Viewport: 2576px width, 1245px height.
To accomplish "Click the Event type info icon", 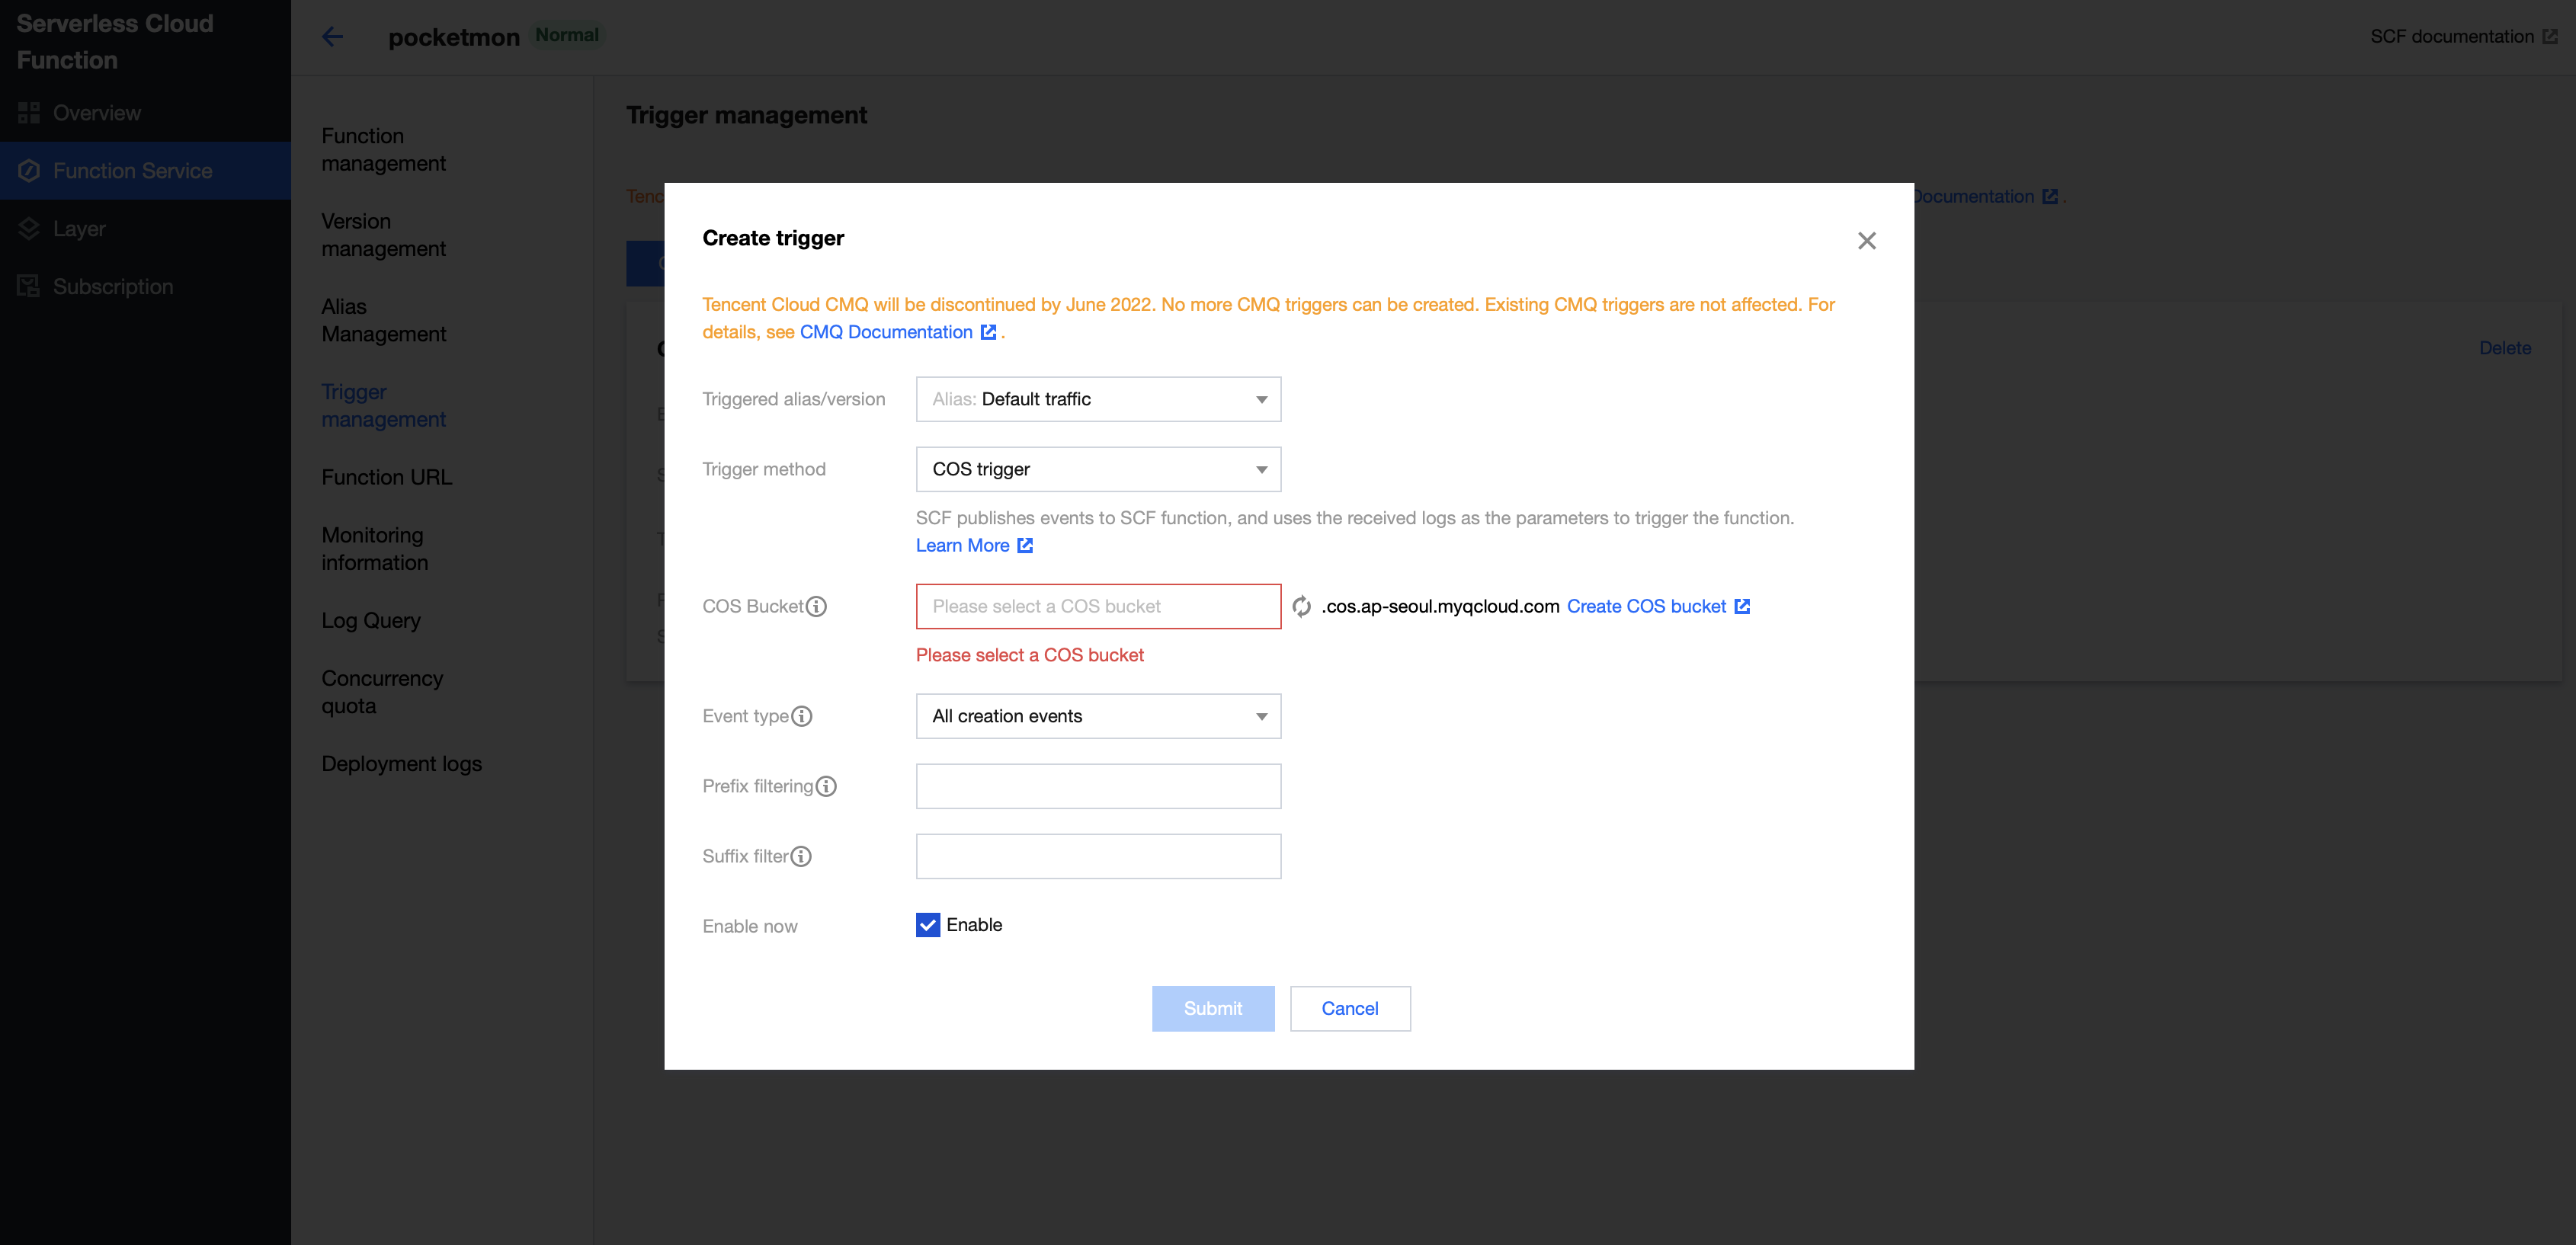I will coord(801,716).
